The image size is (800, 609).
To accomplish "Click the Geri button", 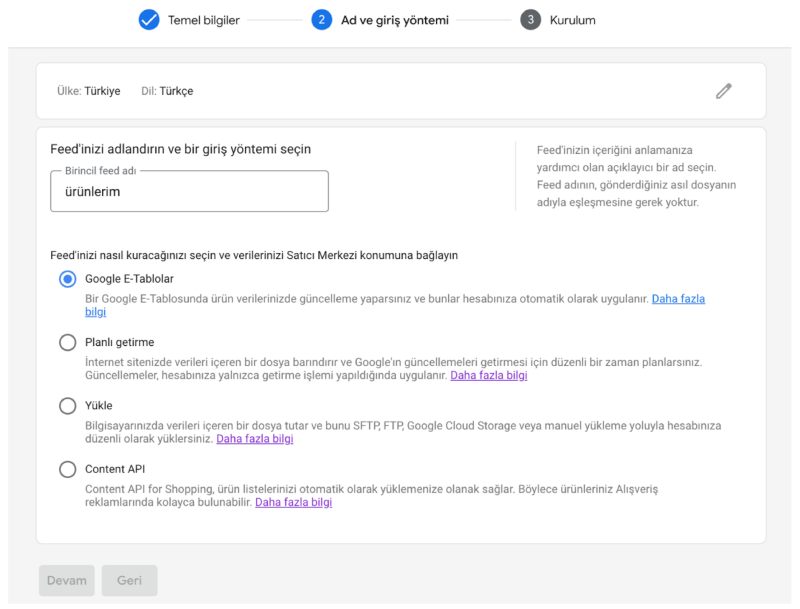I will pyautogui.click(x=129, y=581).
